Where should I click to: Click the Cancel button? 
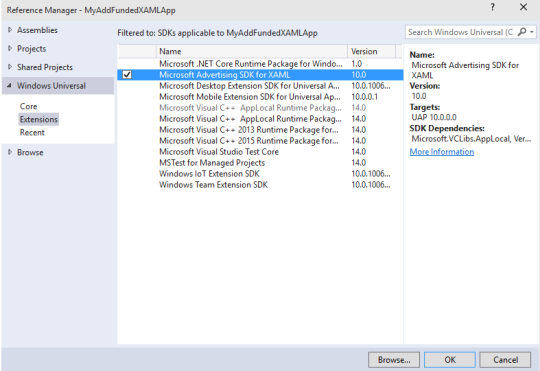click(505, 360)
